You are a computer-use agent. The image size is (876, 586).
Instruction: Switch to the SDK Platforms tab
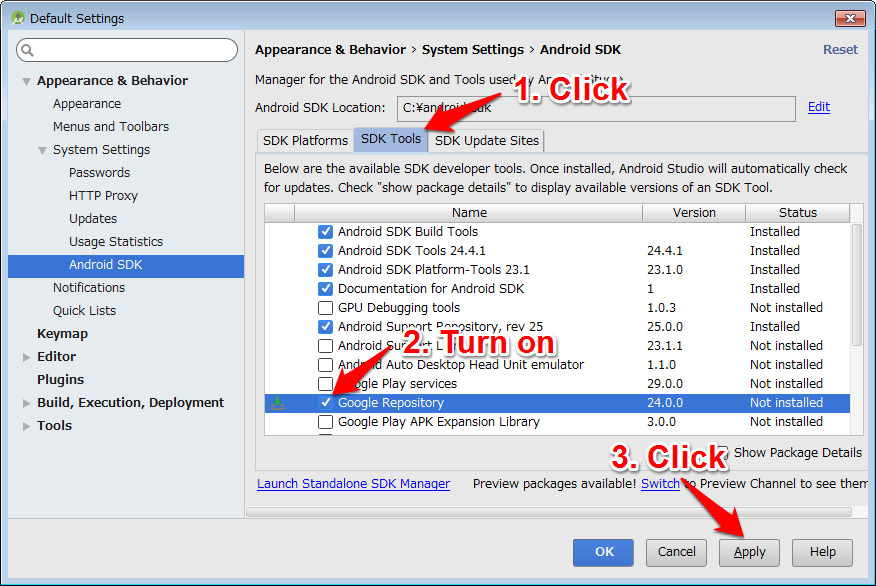[305, 140]
